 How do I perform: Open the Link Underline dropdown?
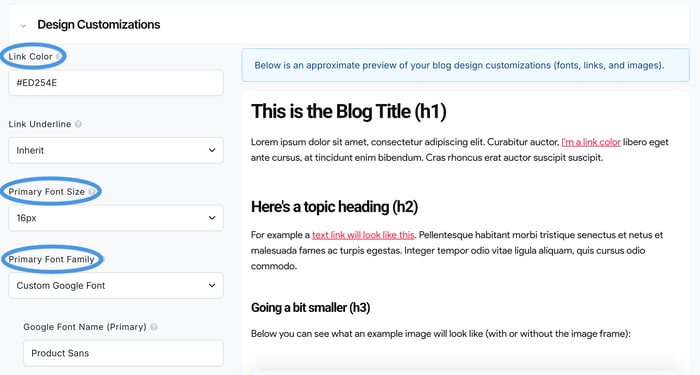[116, 150]
